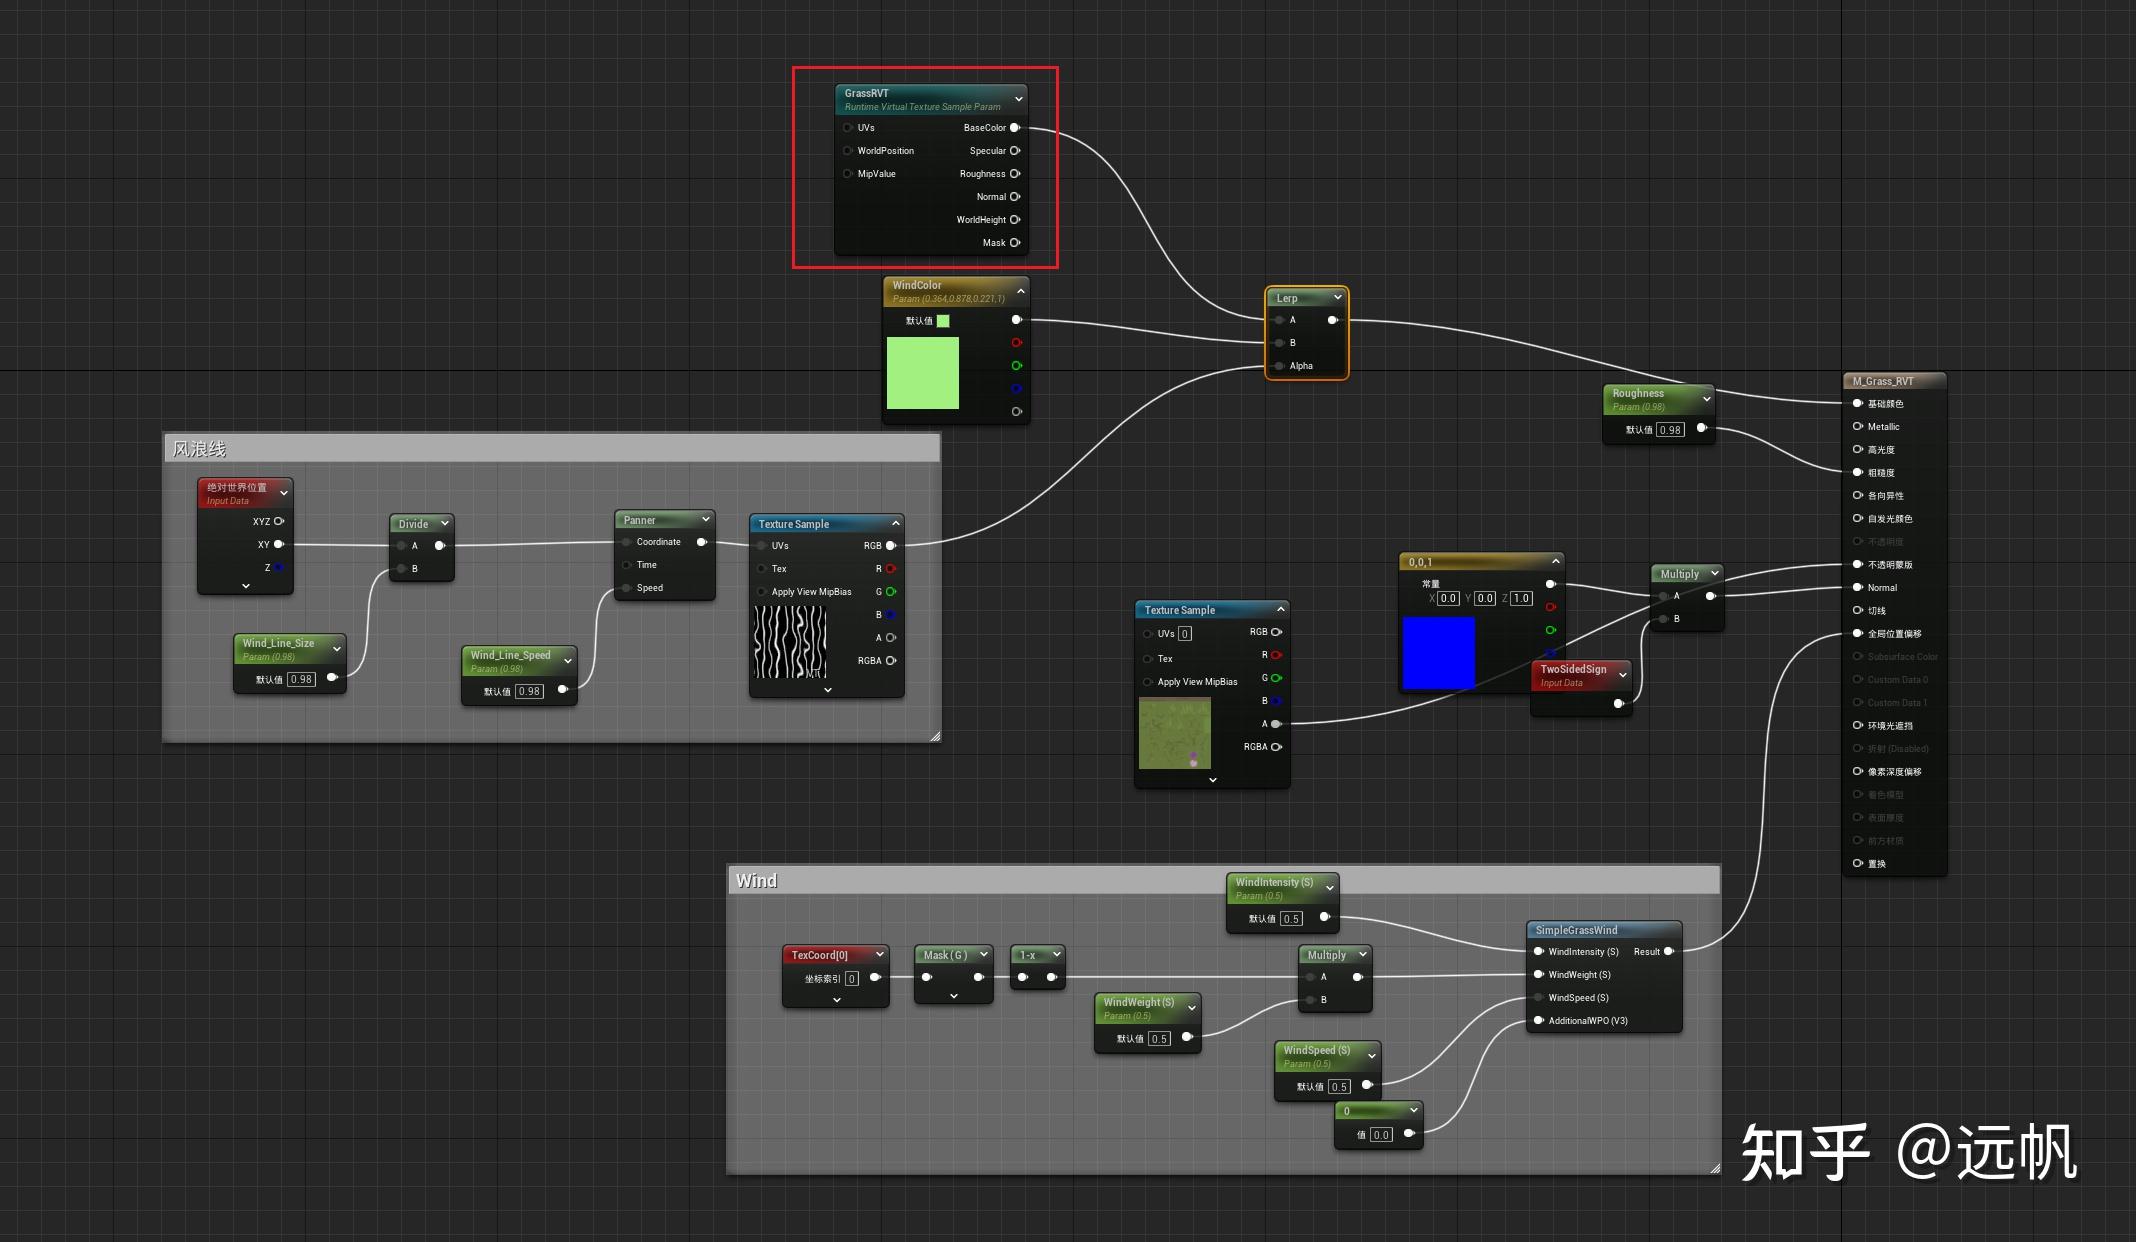2136x1242 pixels.
Task: Click the Alpha input pin of Lerp
Action: click(x=1279, y=366)
